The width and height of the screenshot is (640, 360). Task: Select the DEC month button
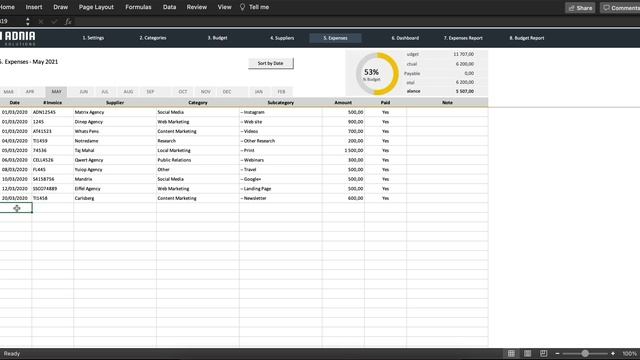[227, 92]
